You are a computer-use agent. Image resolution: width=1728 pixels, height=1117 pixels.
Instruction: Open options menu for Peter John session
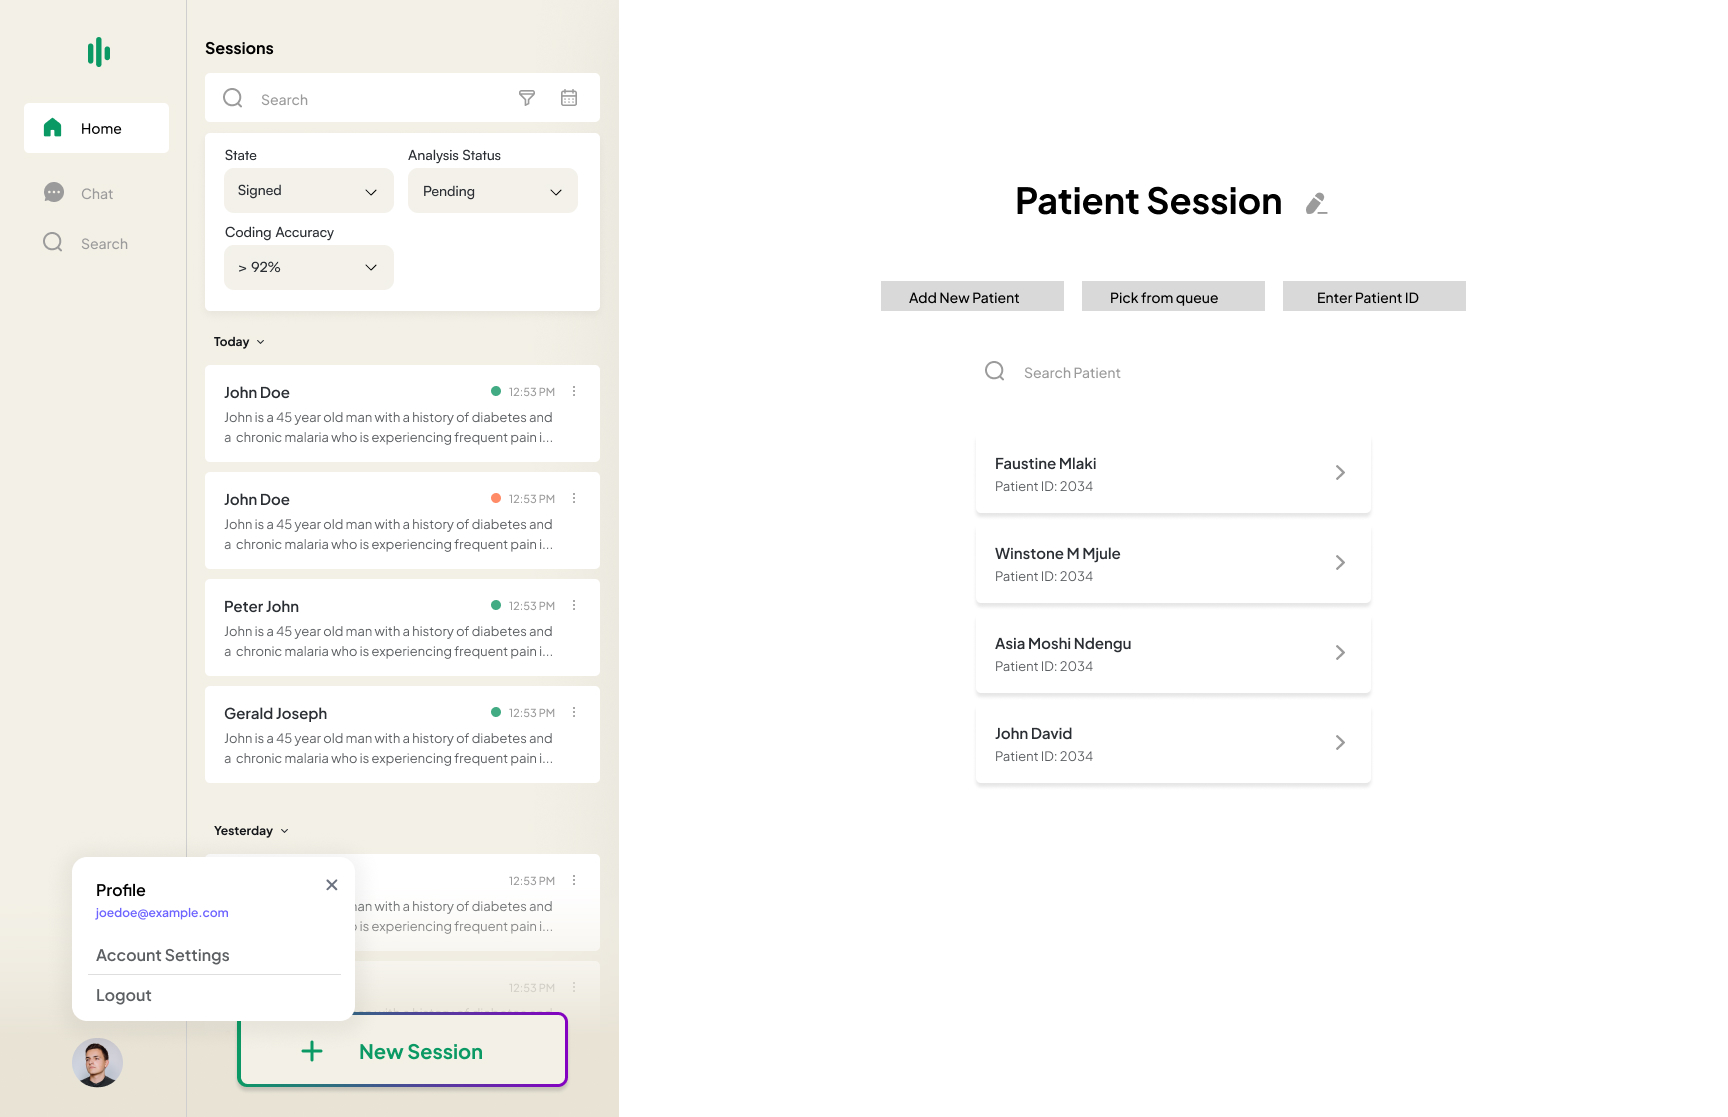pyautogui.click(x=574, y=606)
